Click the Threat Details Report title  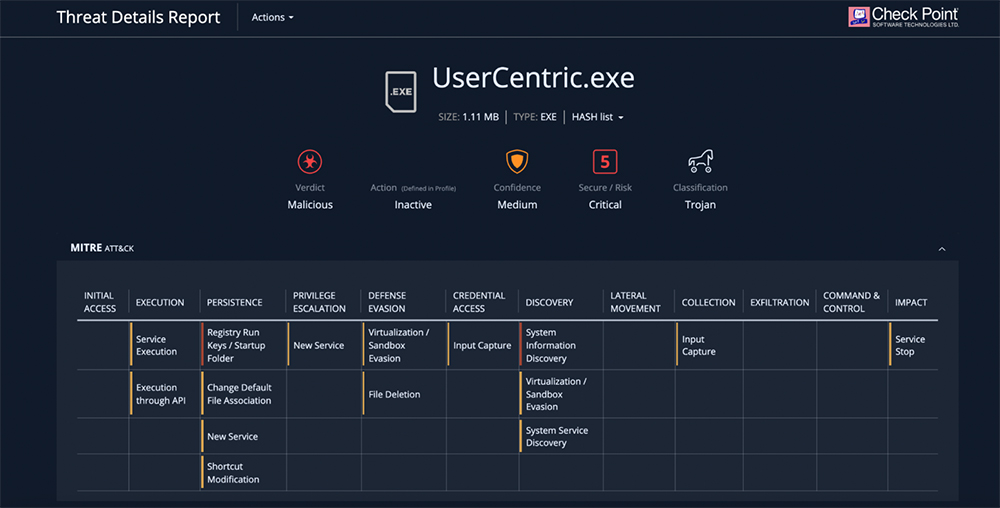click(x=138, y=18)
